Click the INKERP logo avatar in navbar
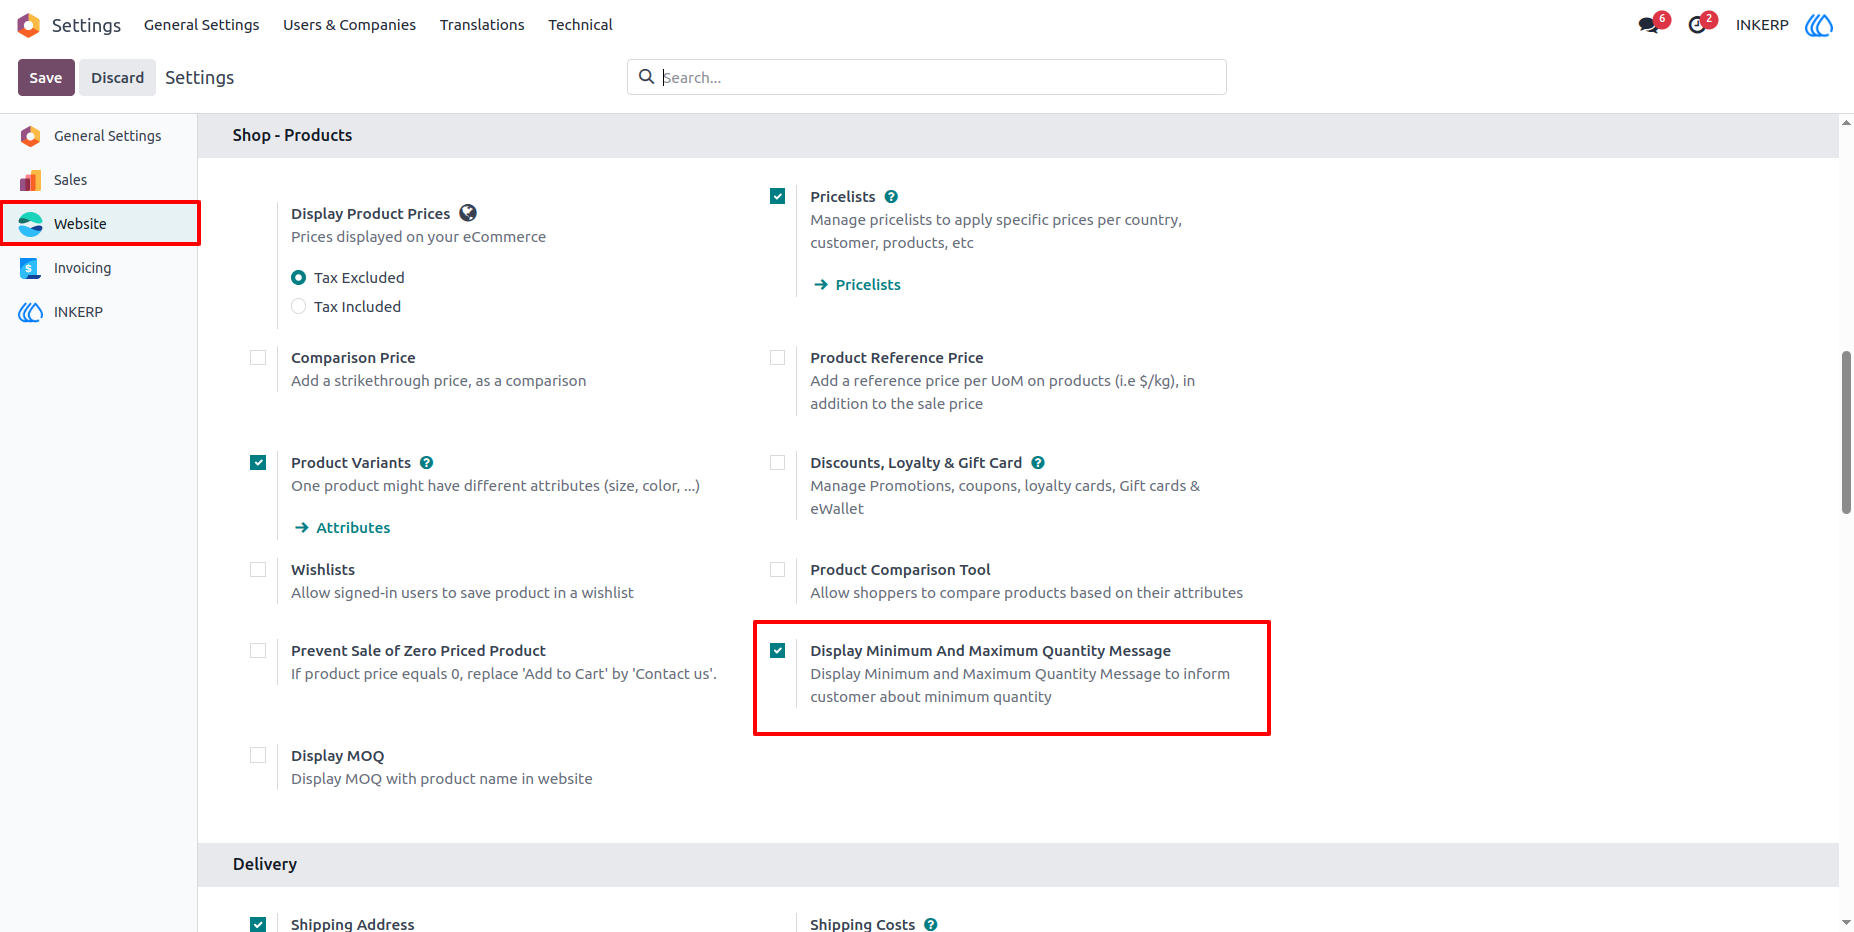 (1819, 25)
